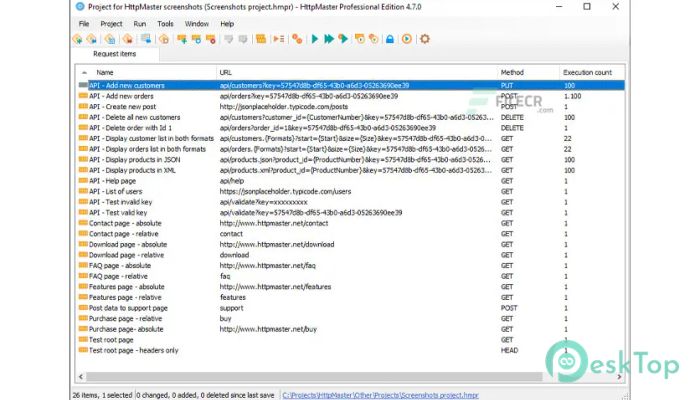
Task: Click the Project properties house-shaped toolbar icon
Action: point(164,39)
